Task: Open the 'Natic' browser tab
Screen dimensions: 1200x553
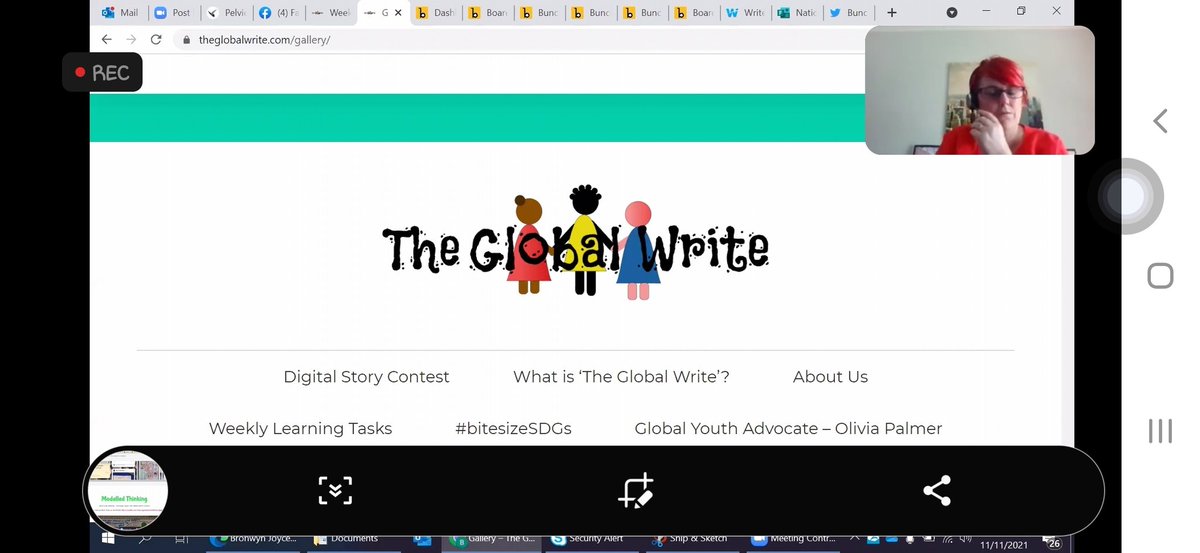Action: click(797, 13)
